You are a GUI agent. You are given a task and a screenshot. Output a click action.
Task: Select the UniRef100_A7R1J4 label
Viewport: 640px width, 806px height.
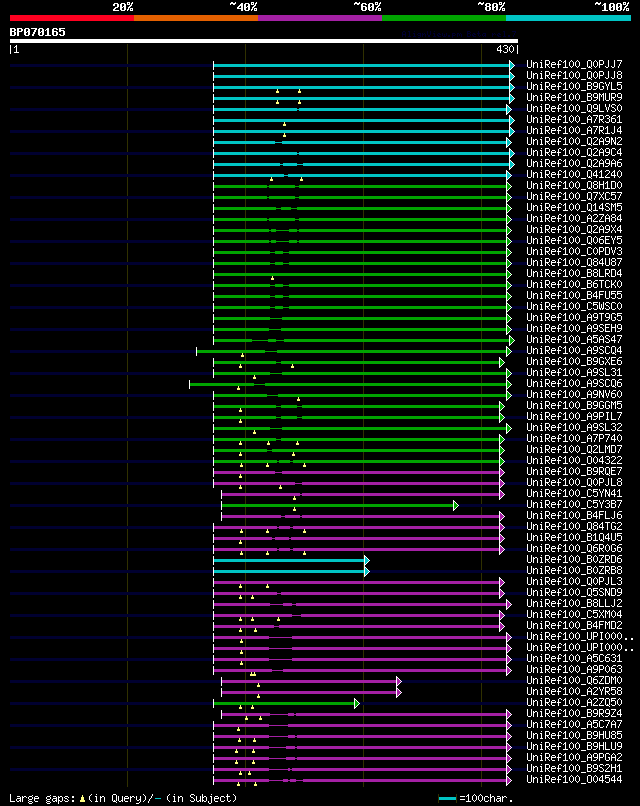(574, 131)
